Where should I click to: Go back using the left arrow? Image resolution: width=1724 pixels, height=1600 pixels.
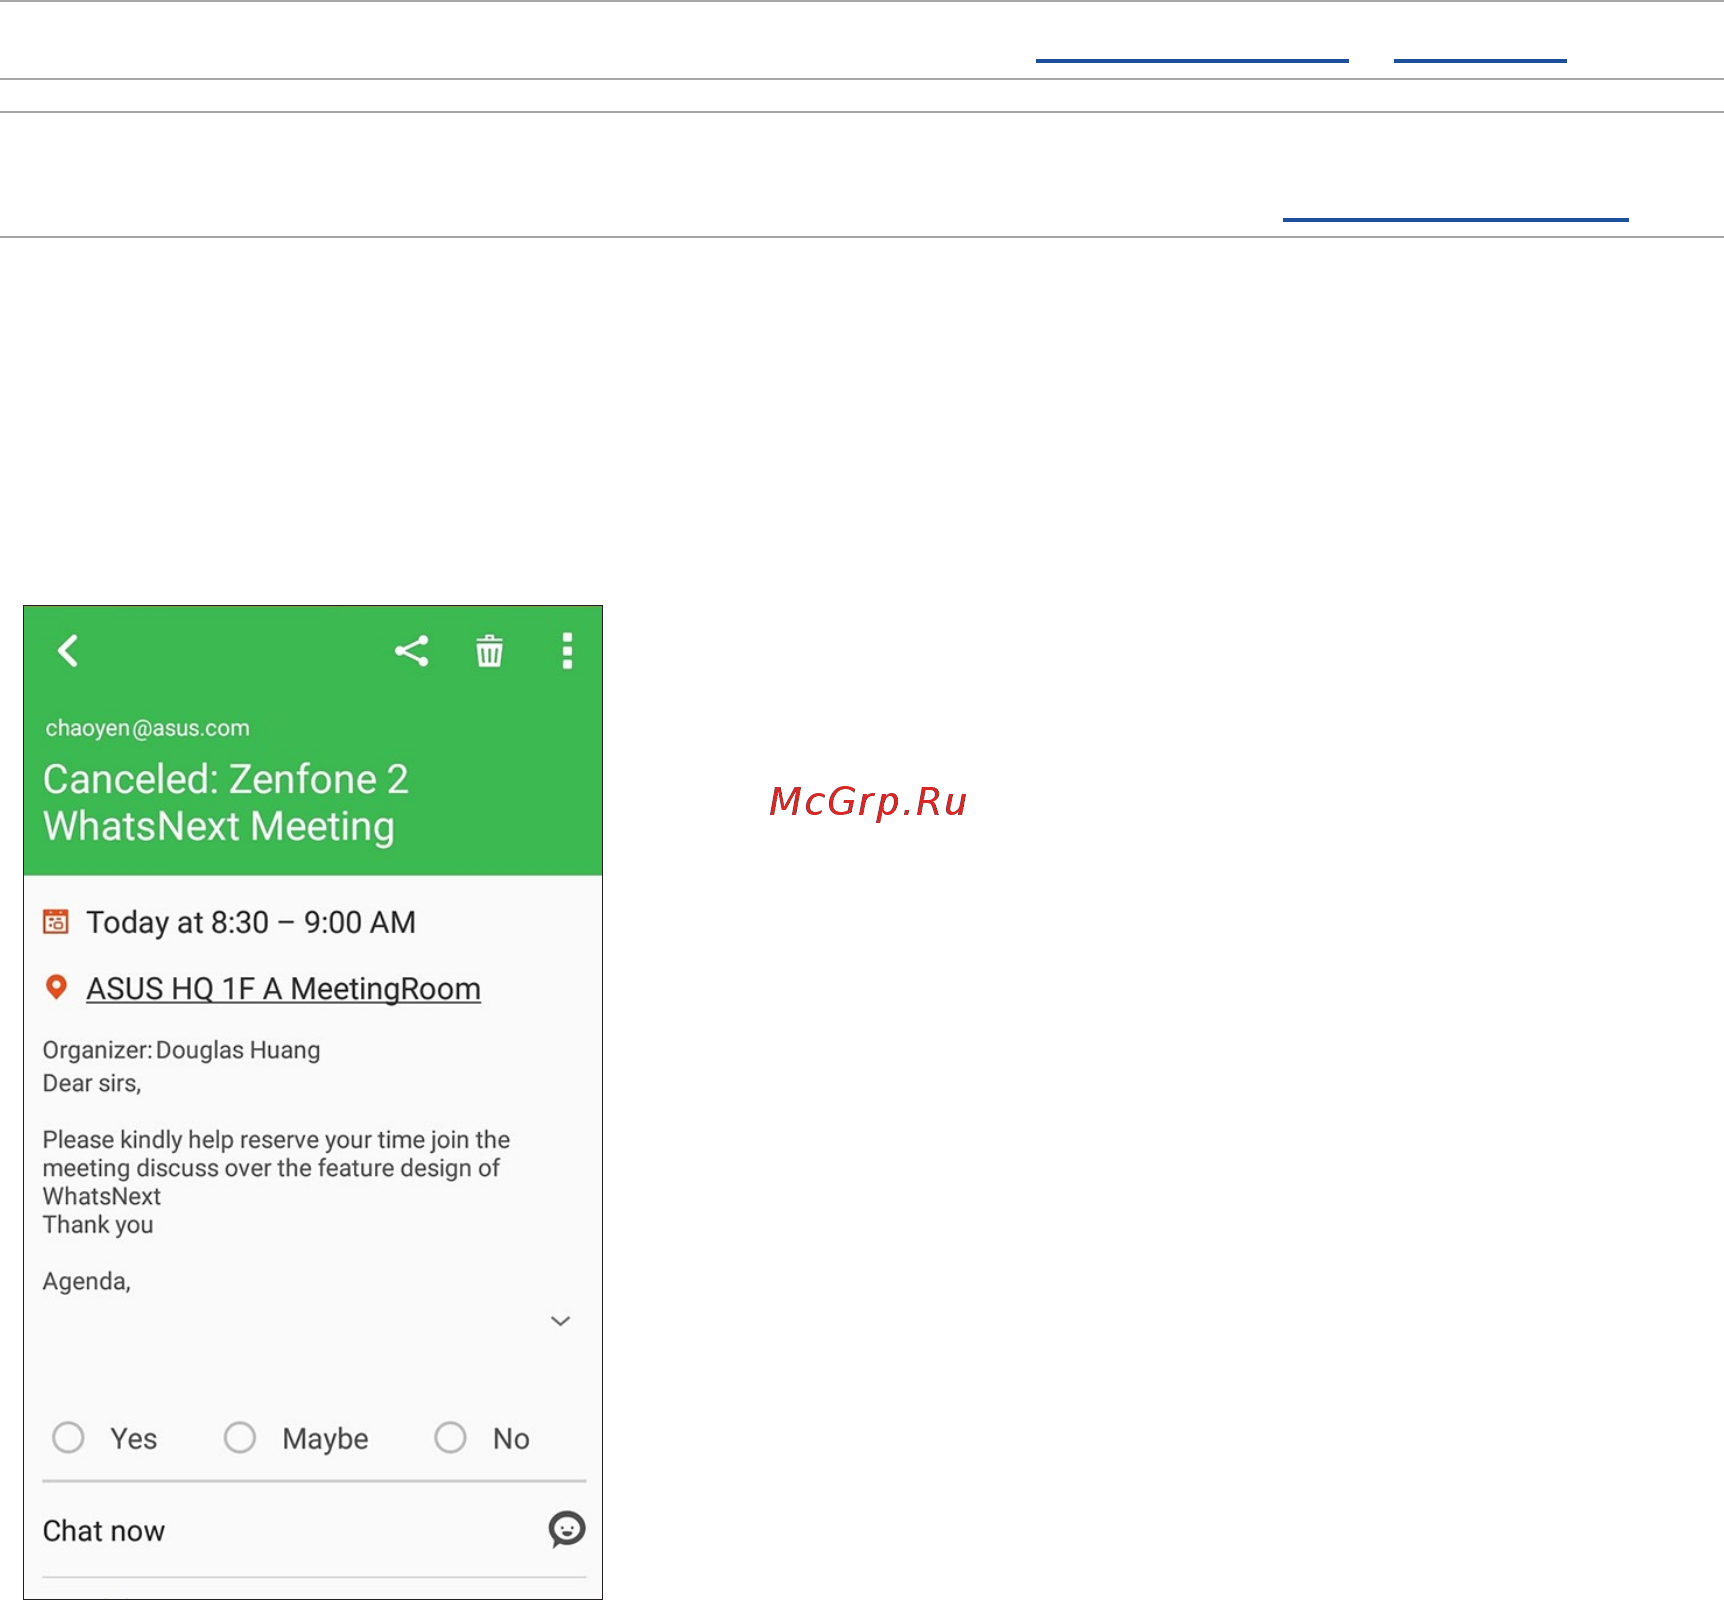click(x=68, y=651)
